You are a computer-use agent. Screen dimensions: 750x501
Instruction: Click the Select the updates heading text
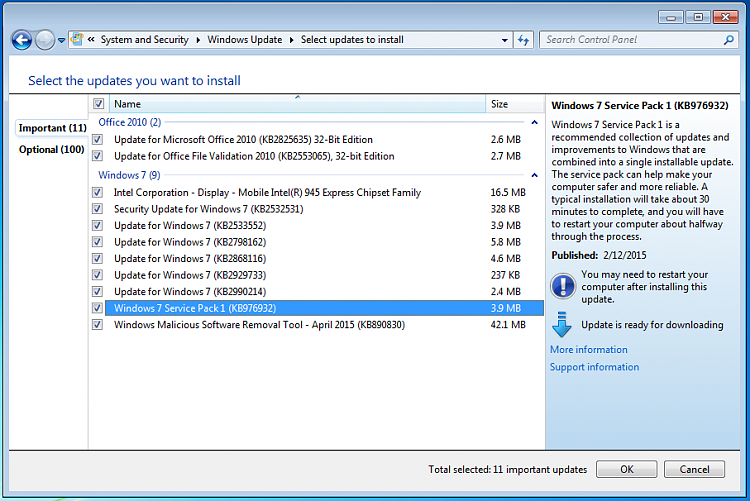pyautogui.click(x=134, y=80)
